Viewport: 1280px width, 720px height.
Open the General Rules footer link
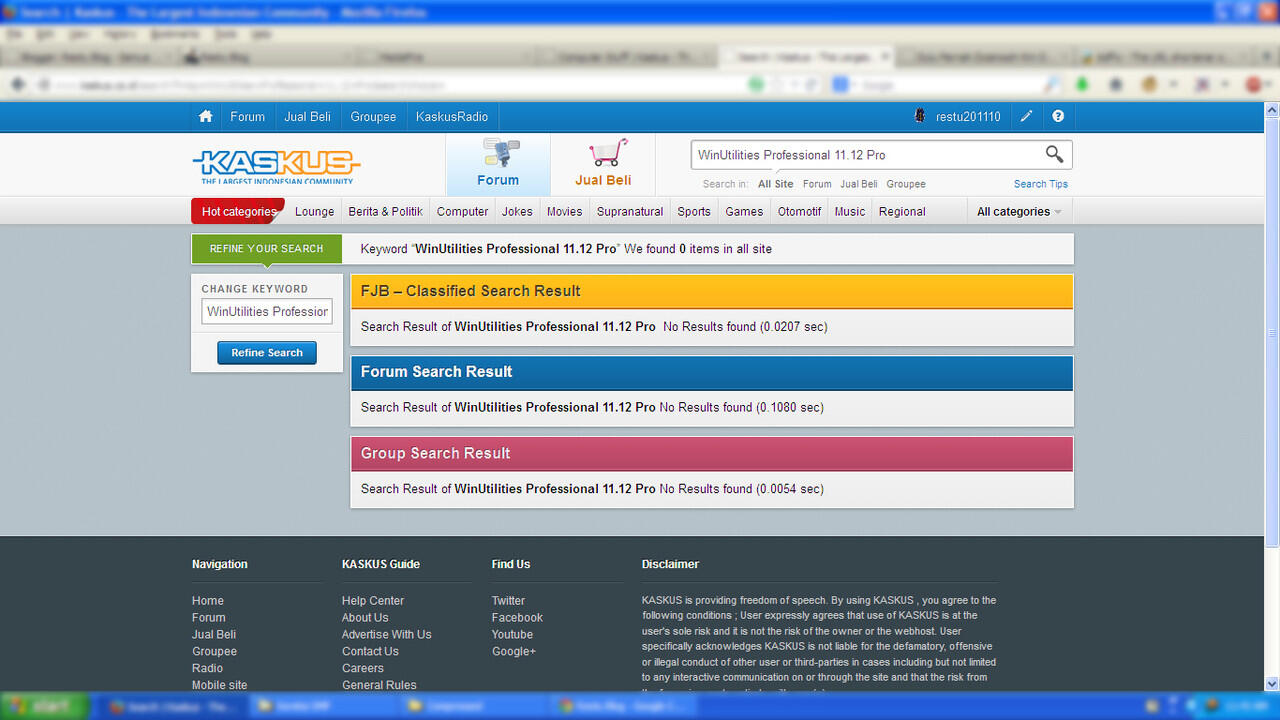tap(379, 685)
